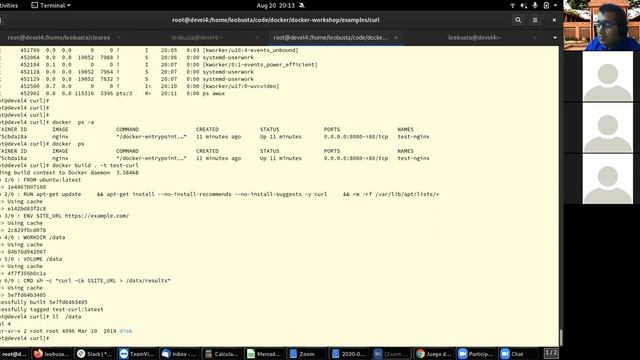Open Zoom Particip... taskbar item
The width and height of the screenshot is (640, 360).
pos(476,354)
